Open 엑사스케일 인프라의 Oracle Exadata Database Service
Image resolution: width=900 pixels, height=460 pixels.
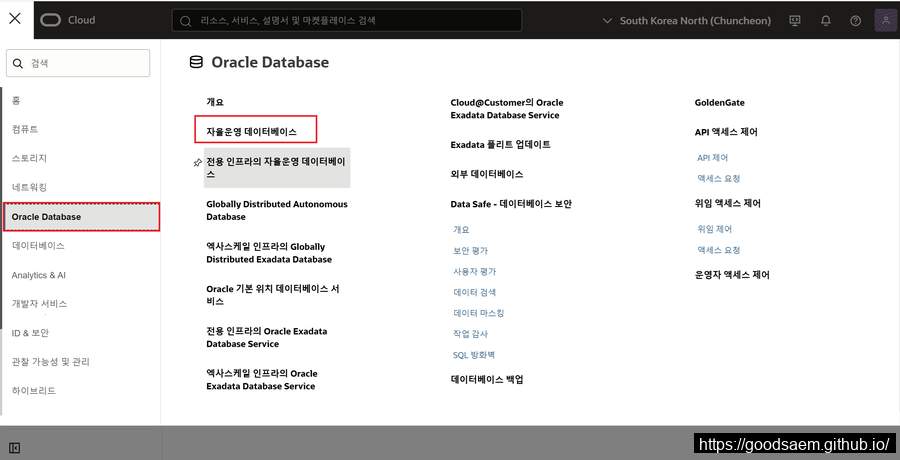tap(262, 380)
